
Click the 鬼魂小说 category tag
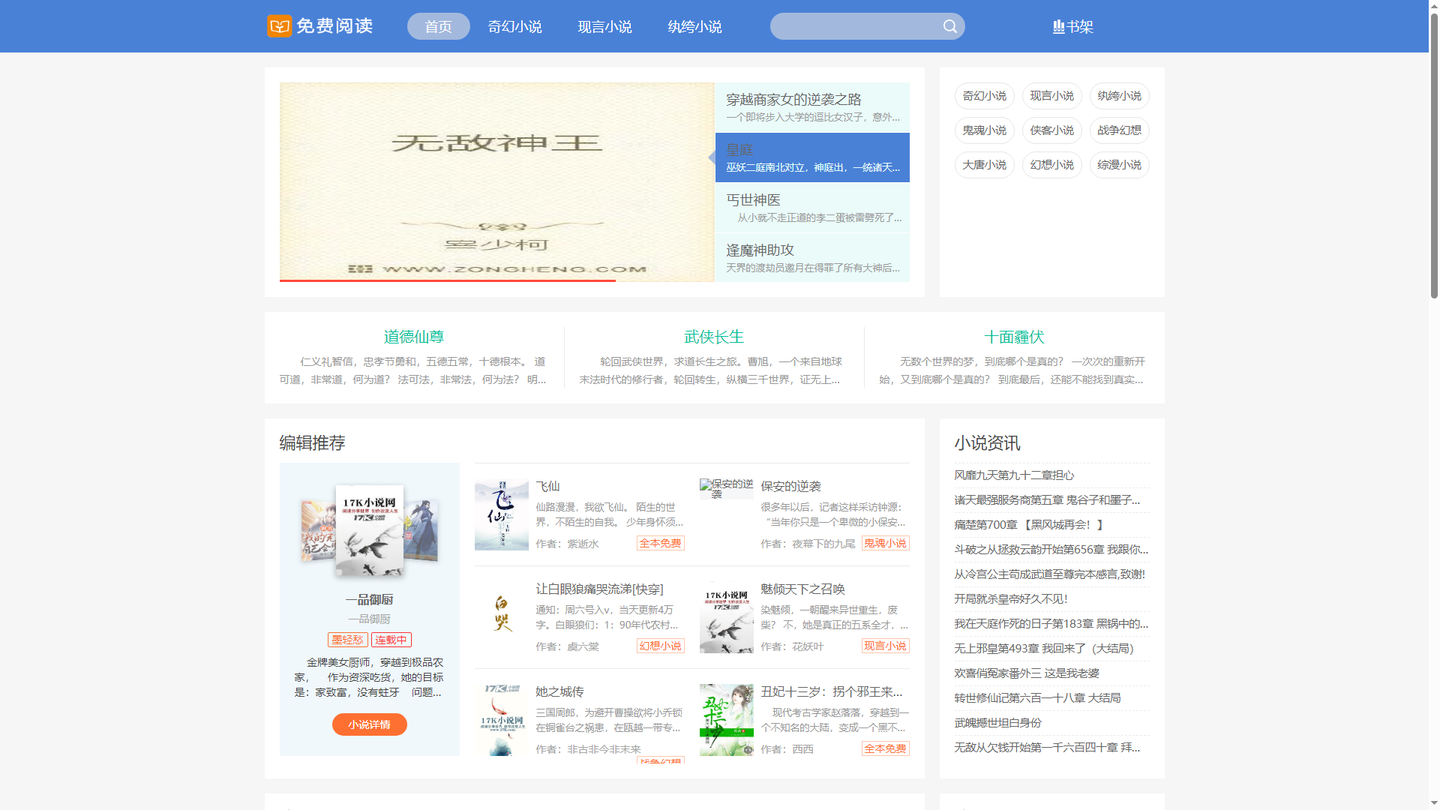984,130
